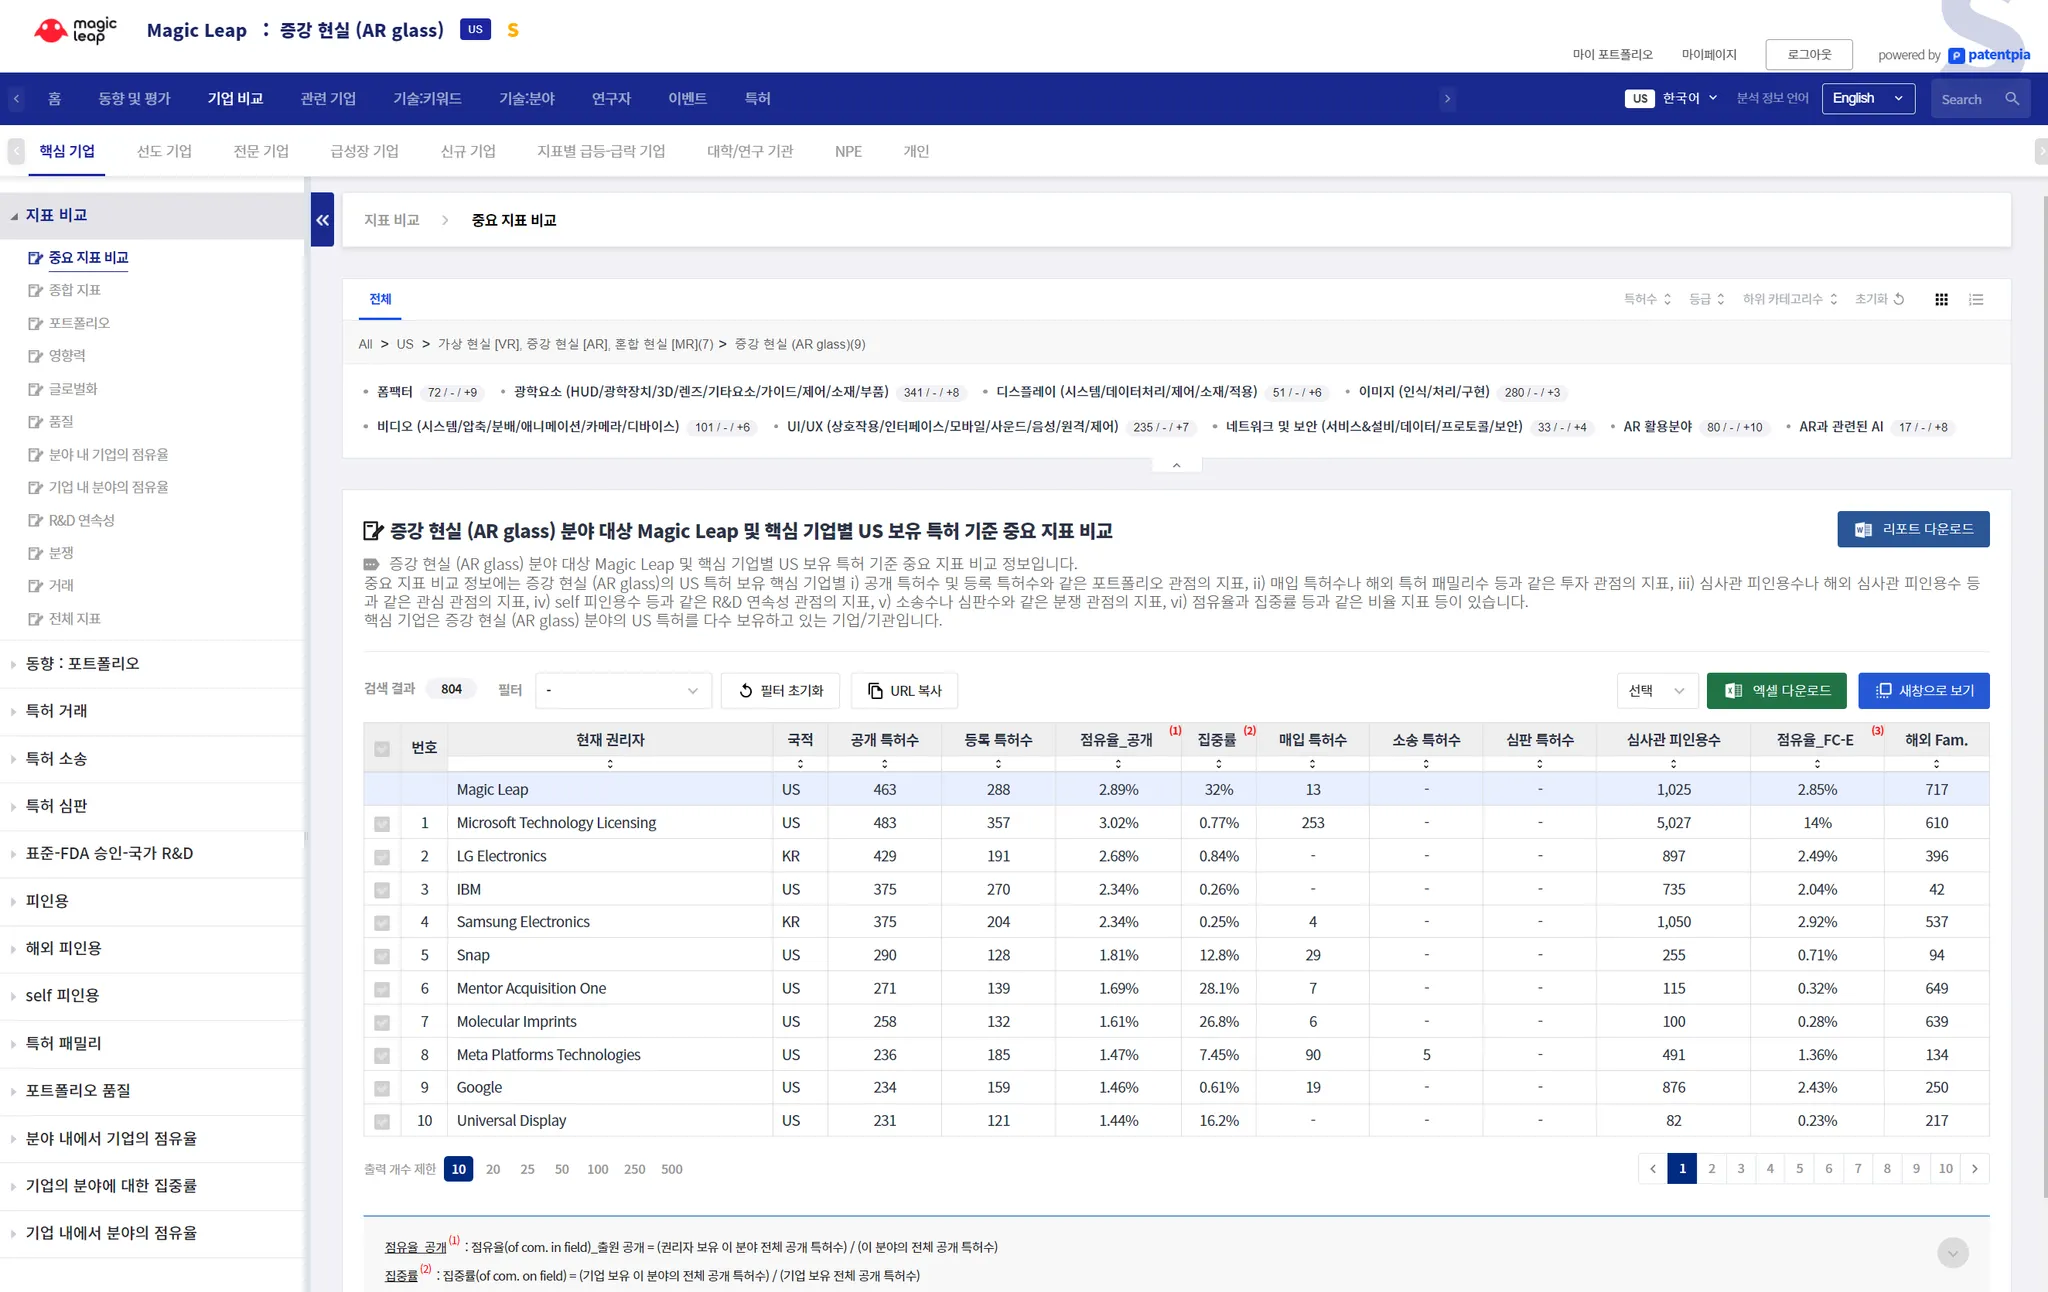Viewport: 2048px width, 1292px height.
Task: Click the search magnifier icon
Action: (2012, 99)
